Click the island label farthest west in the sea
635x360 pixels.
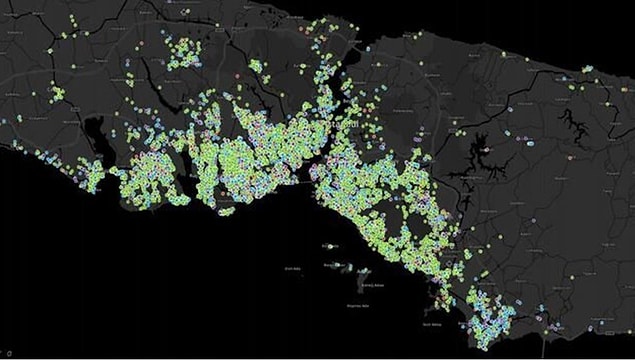(292, 268)
